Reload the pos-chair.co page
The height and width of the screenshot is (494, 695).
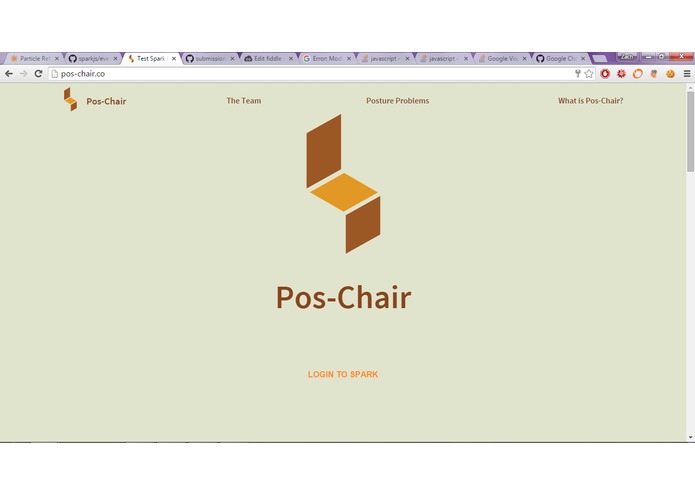tap(38, 74)
